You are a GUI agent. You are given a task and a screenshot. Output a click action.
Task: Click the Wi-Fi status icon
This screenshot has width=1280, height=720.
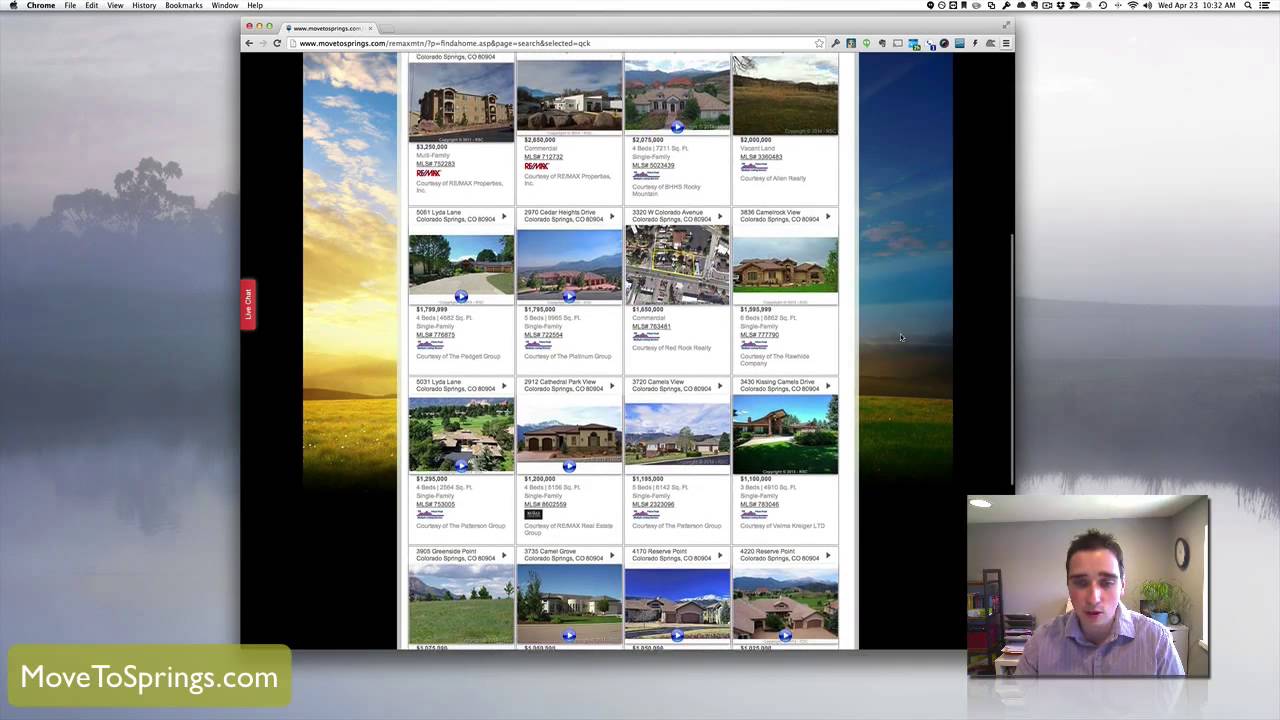pos(1133,6)
